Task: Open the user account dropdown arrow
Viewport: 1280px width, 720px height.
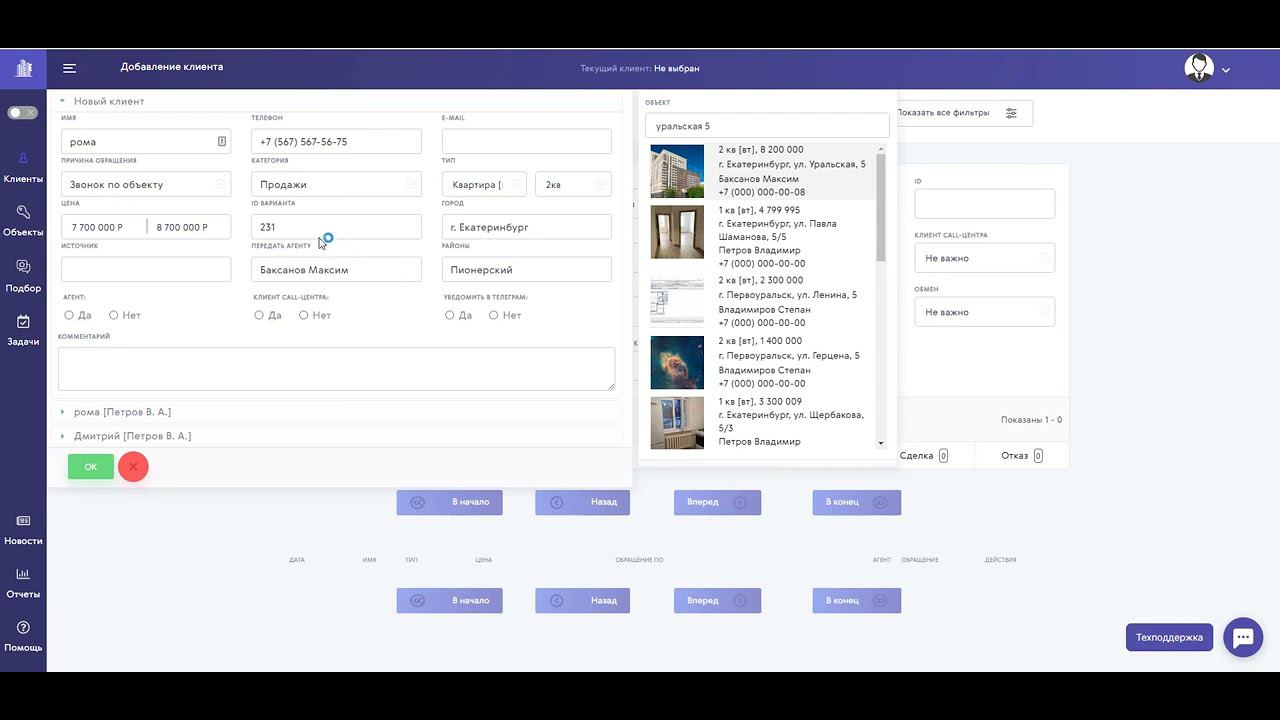Action: tap(1225, 70)
